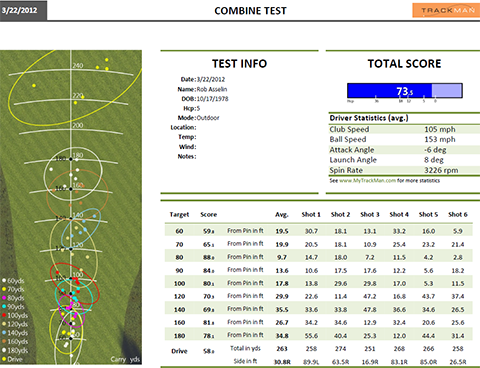Screen dimensions: 480x368
Task: Select the 100yds red legend dot
Action: (4, 315)
